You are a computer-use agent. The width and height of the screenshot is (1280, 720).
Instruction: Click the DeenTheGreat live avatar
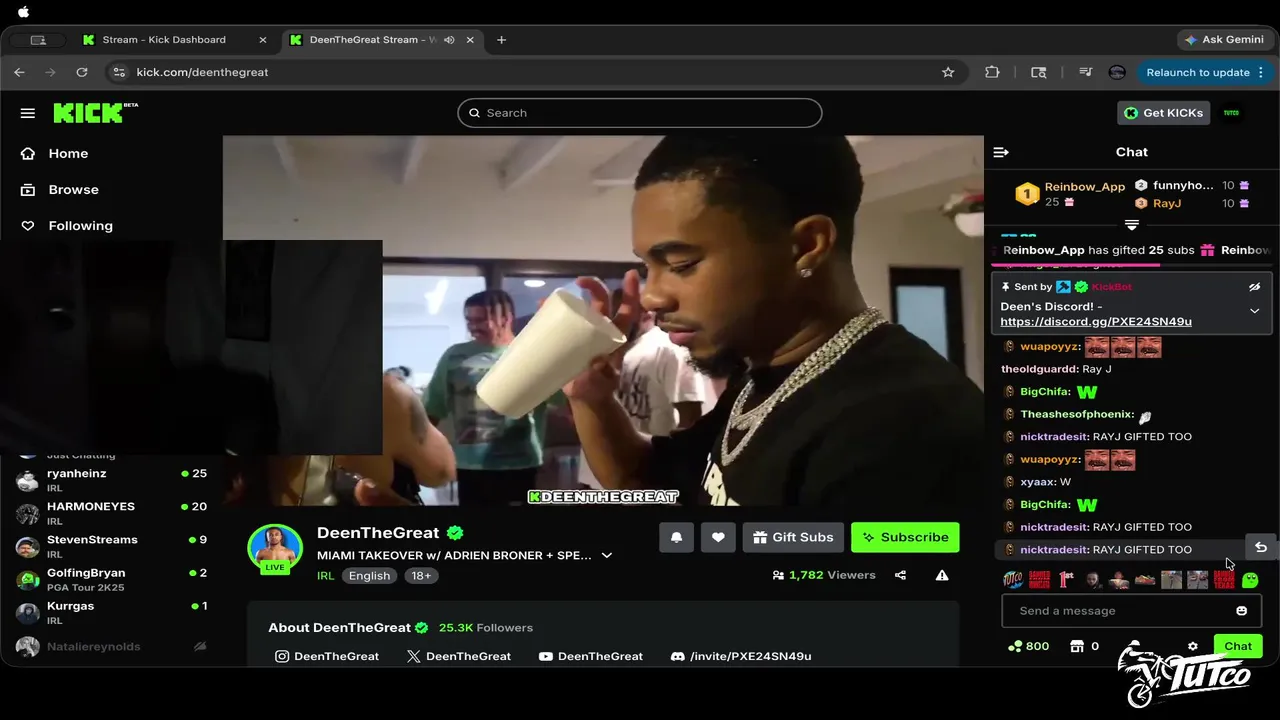tap(275, 549)
